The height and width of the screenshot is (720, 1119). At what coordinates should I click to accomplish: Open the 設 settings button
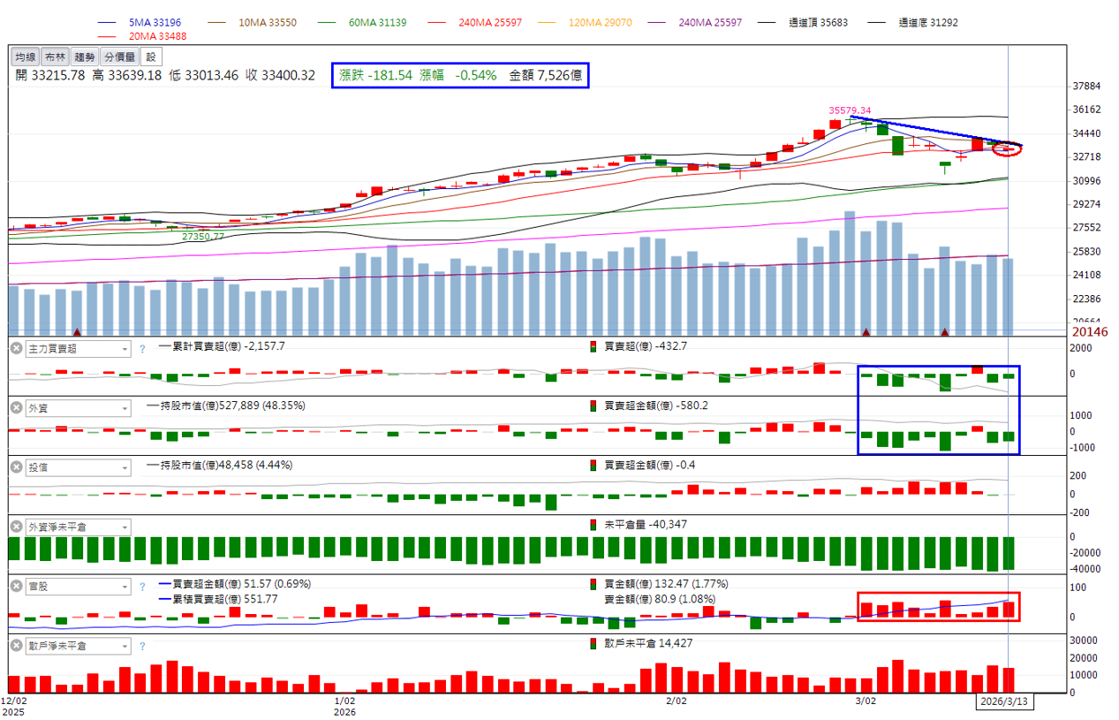(x=151, y=57)
